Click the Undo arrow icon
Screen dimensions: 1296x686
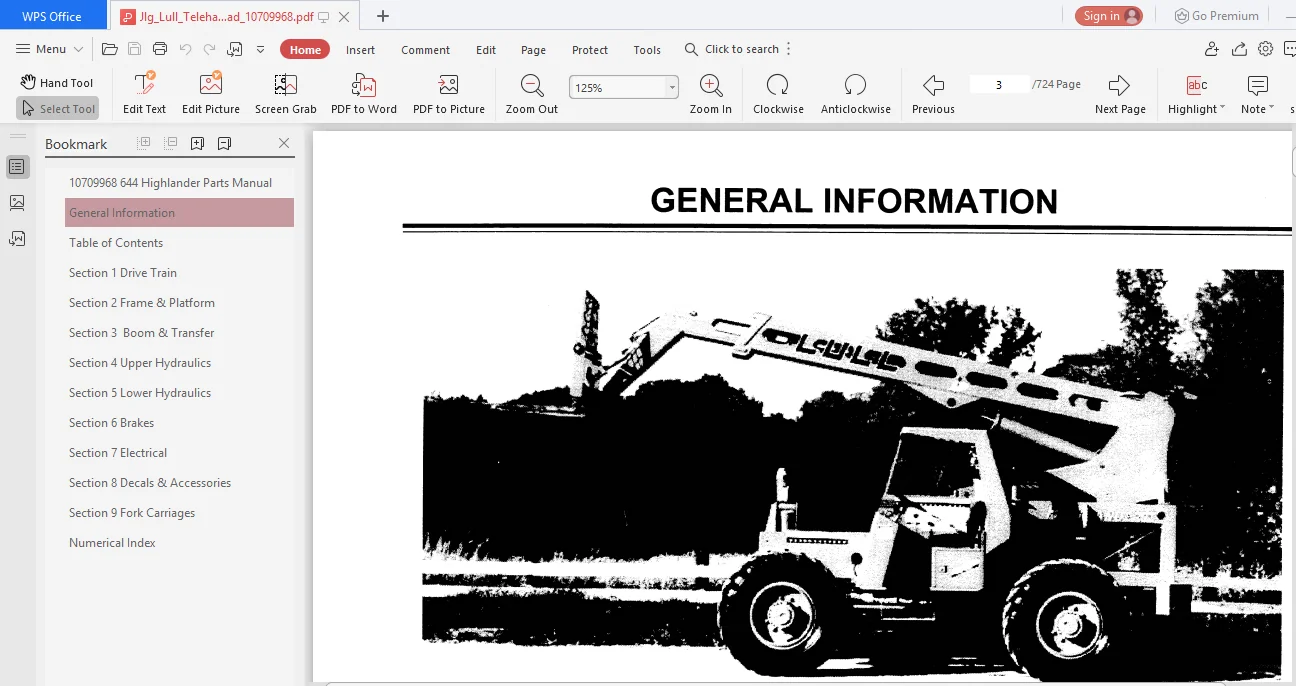pos(185,49)
